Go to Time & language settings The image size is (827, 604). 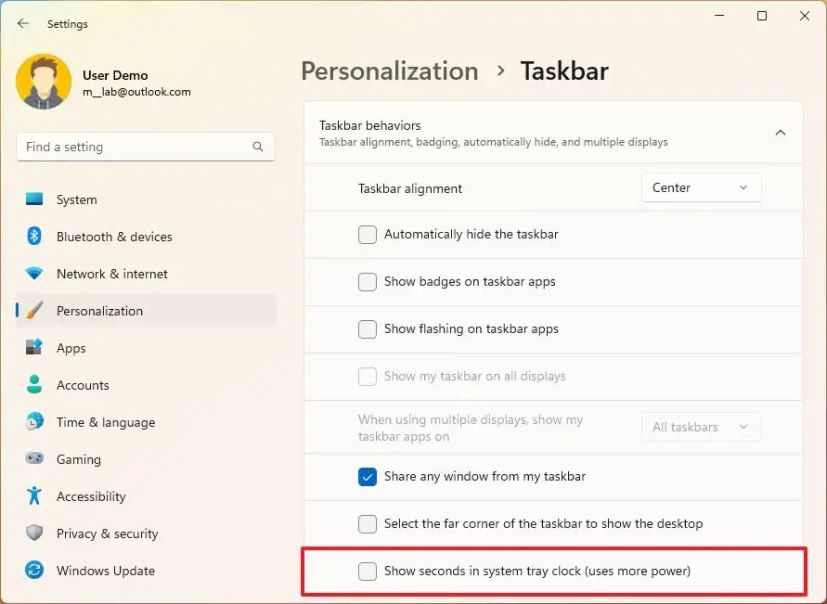point(105,422)
